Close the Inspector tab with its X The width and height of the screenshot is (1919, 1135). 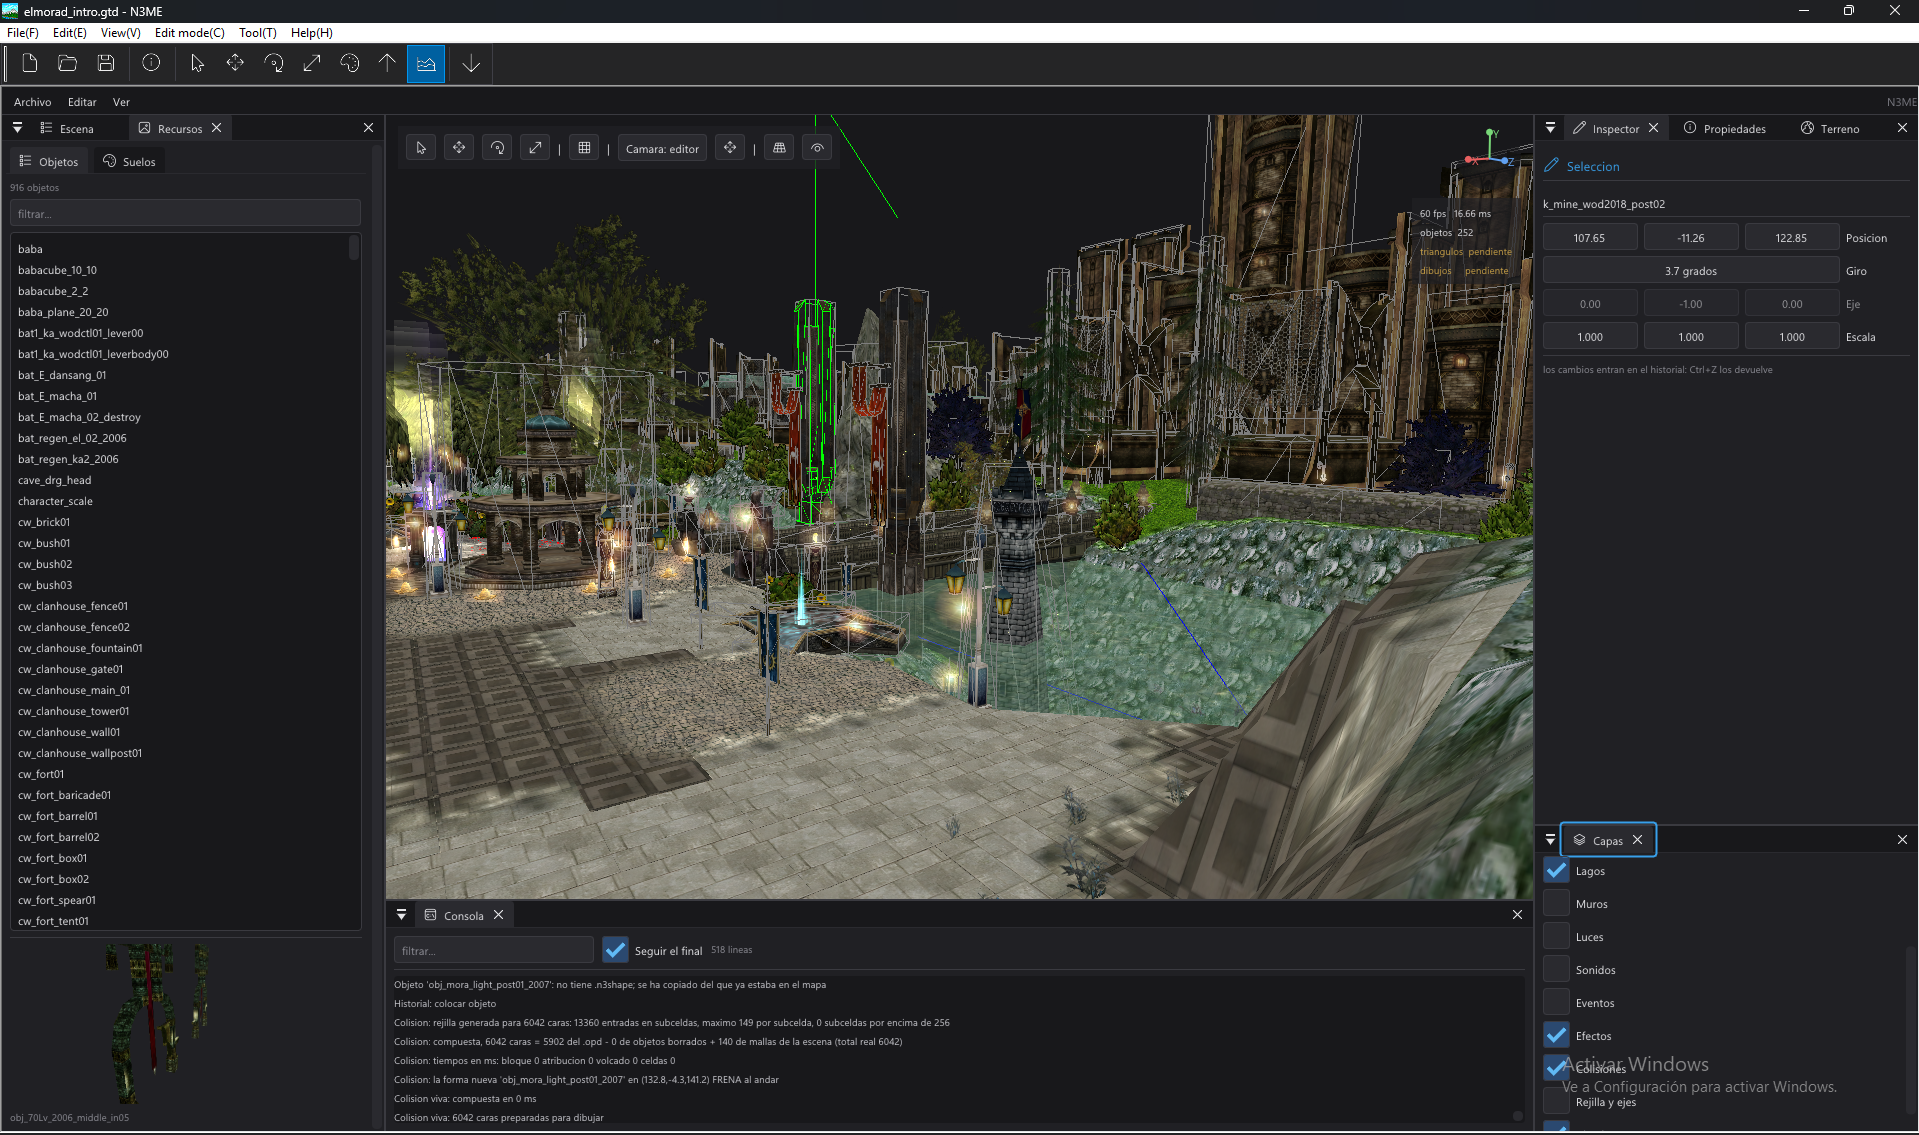point(1653,128)
